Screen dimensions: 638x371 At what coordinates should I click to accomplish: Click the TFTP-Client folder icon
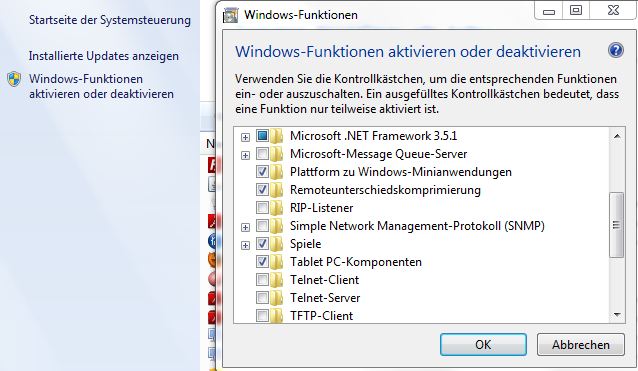[x=277, y=316]
